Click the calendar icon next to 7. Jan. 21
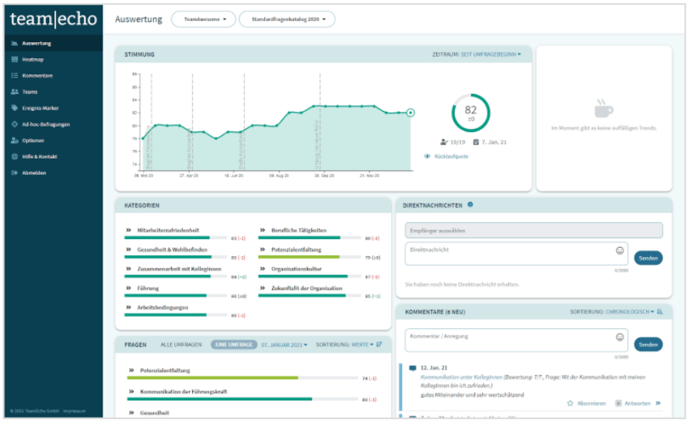This screenshot has width=688, height=423. [x=476, y=142]
